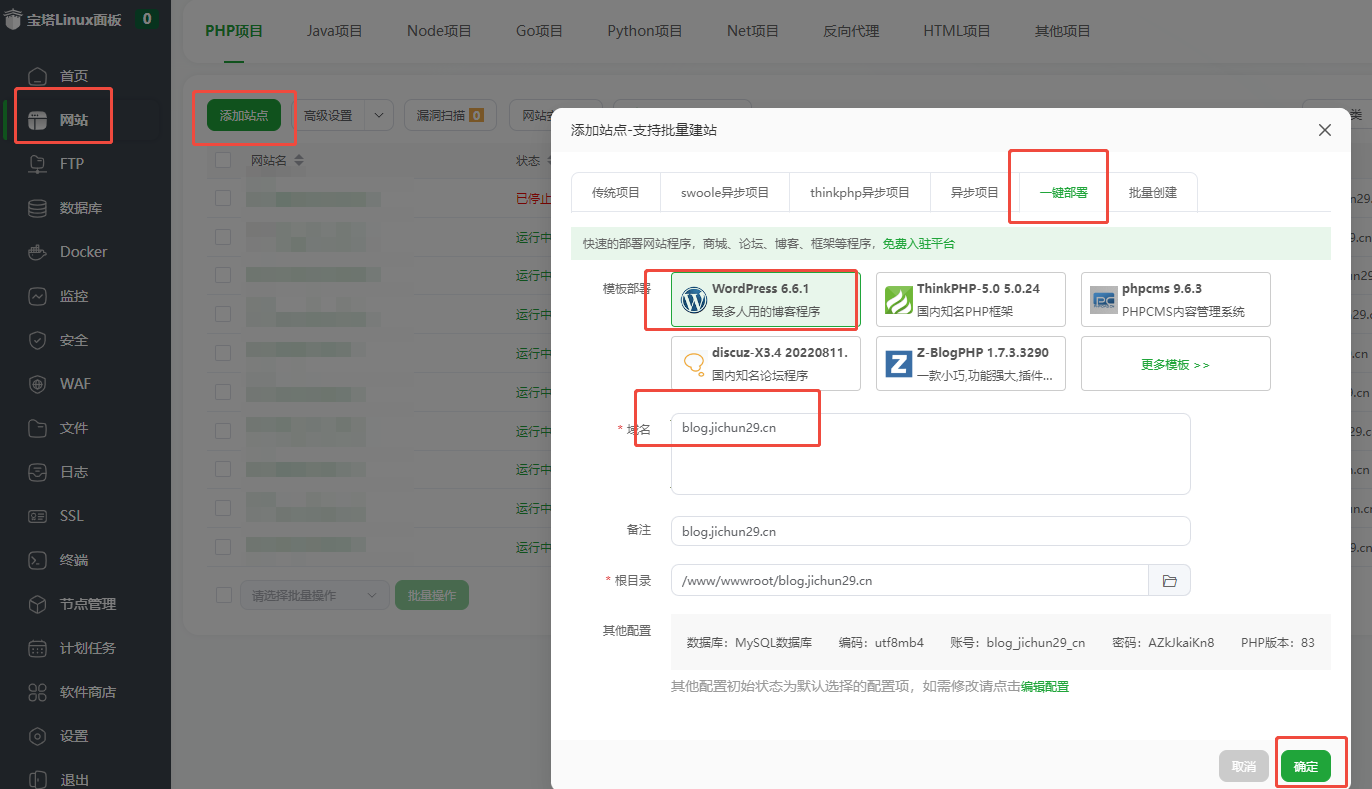1372x789 pixels.
Task: Click the WordPress logo icon
Action: tap(693, 300)
